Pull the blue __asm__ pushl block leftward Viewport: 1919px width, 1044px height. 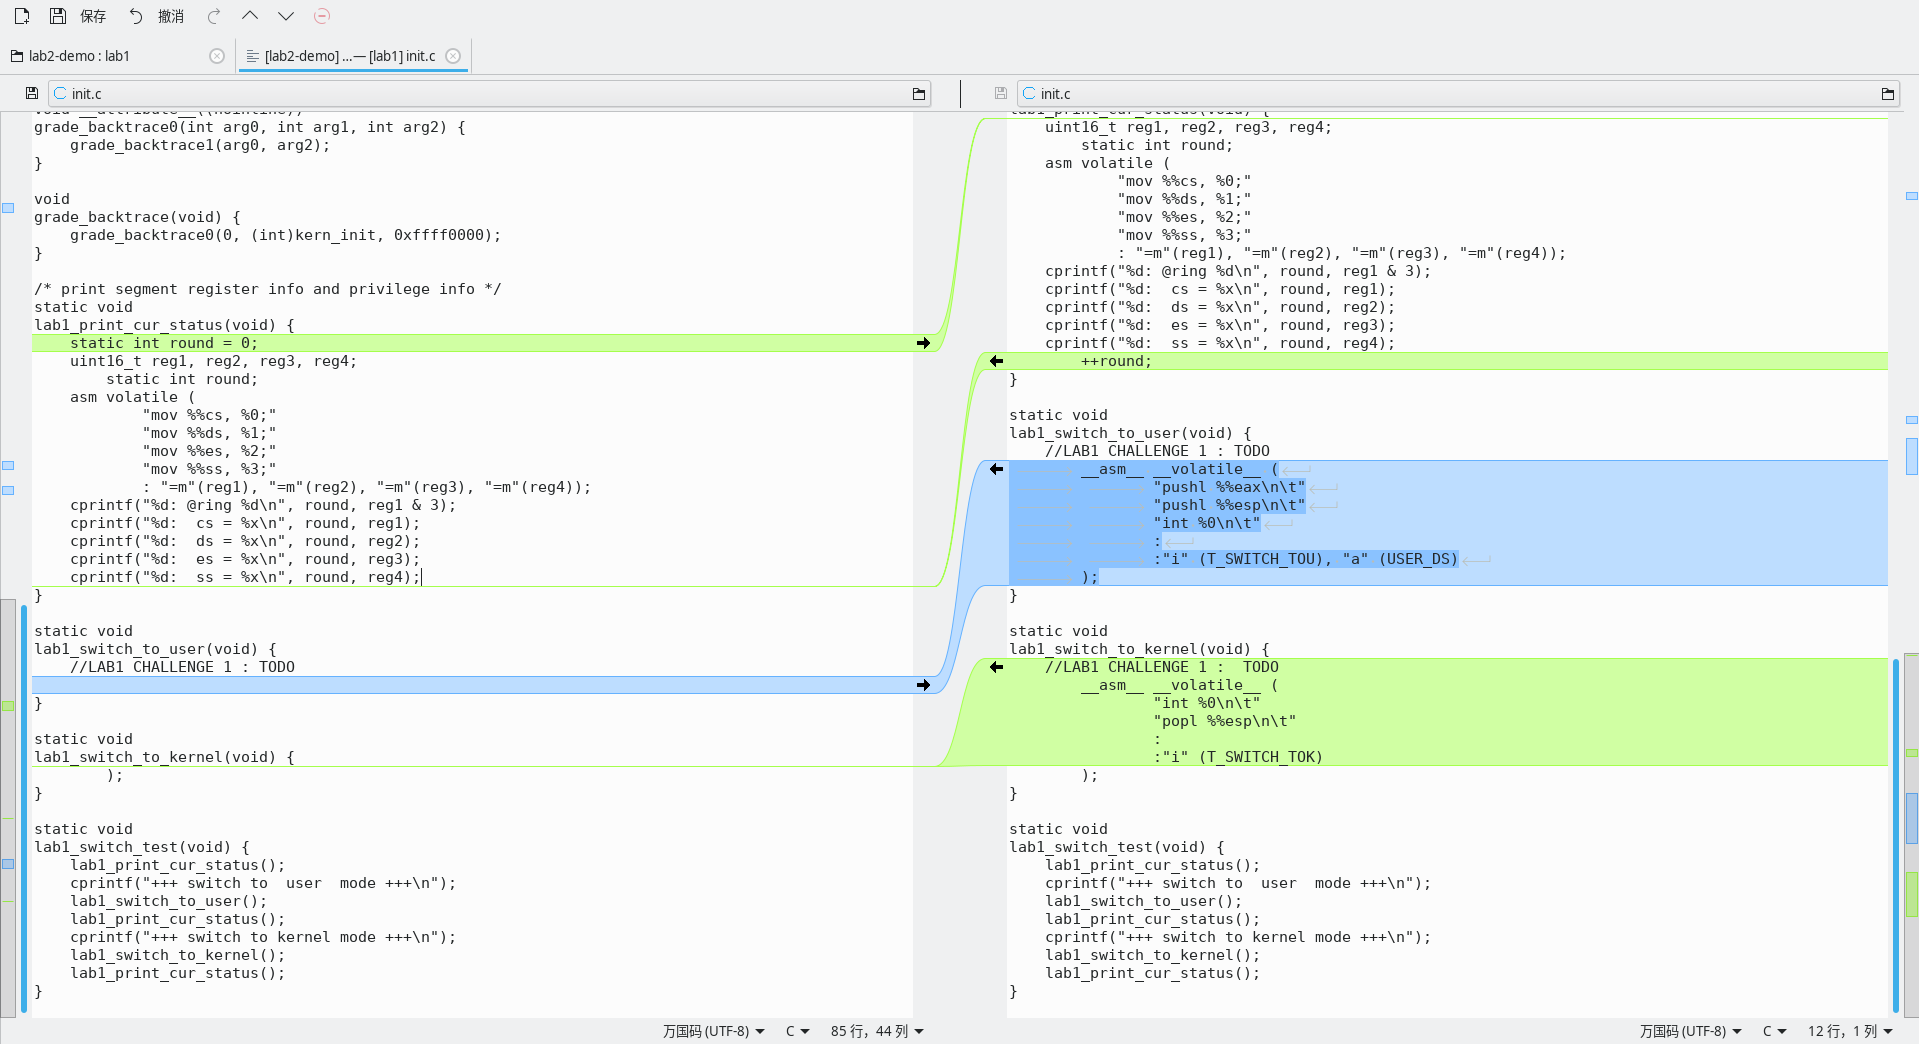[x=996, y=469]
